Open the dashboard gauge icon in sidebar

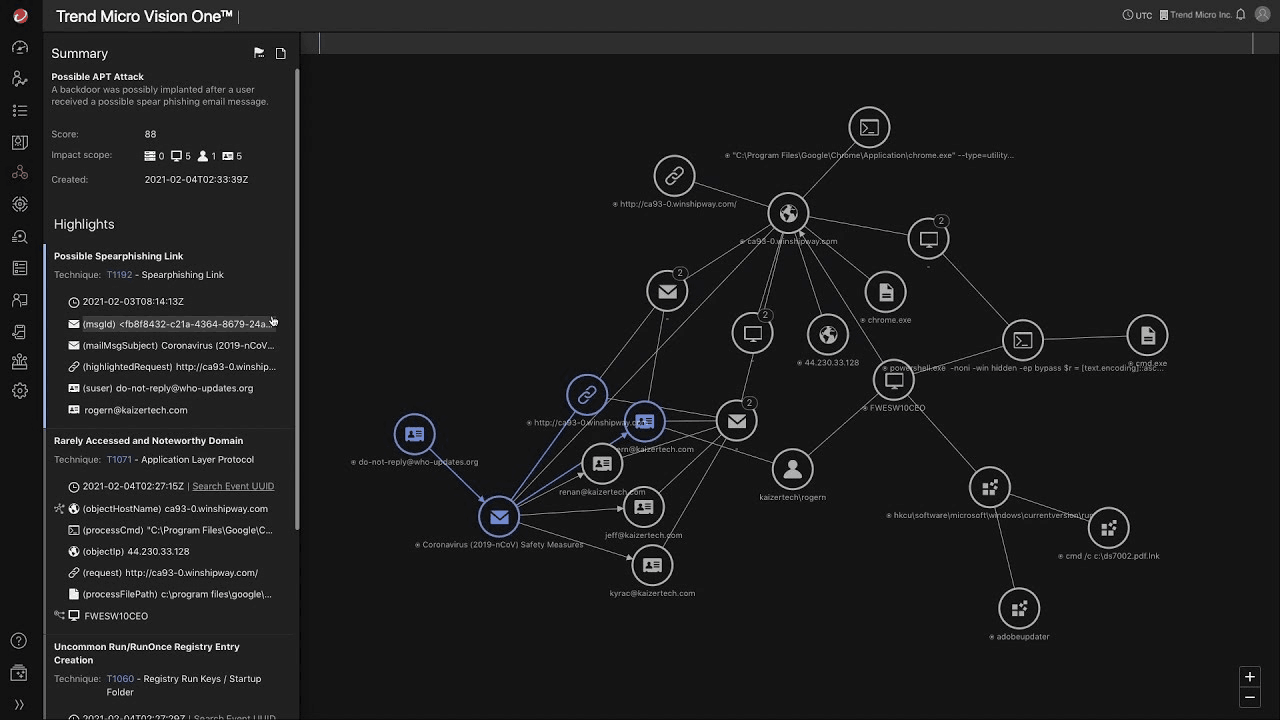[x=20, y=47]
